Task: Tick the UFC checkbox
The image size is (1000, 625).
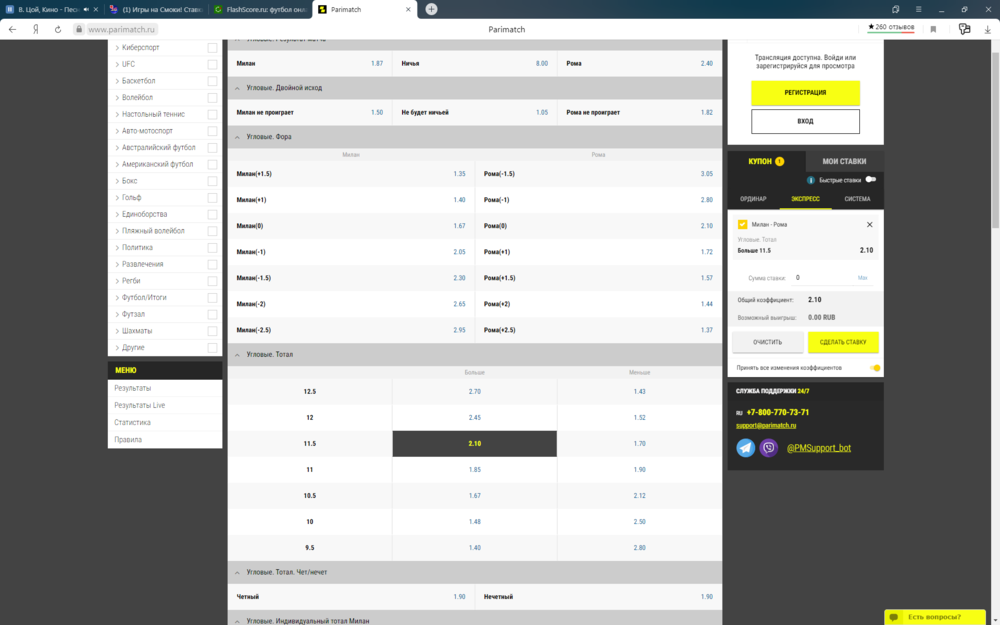Action: point(212,64)
